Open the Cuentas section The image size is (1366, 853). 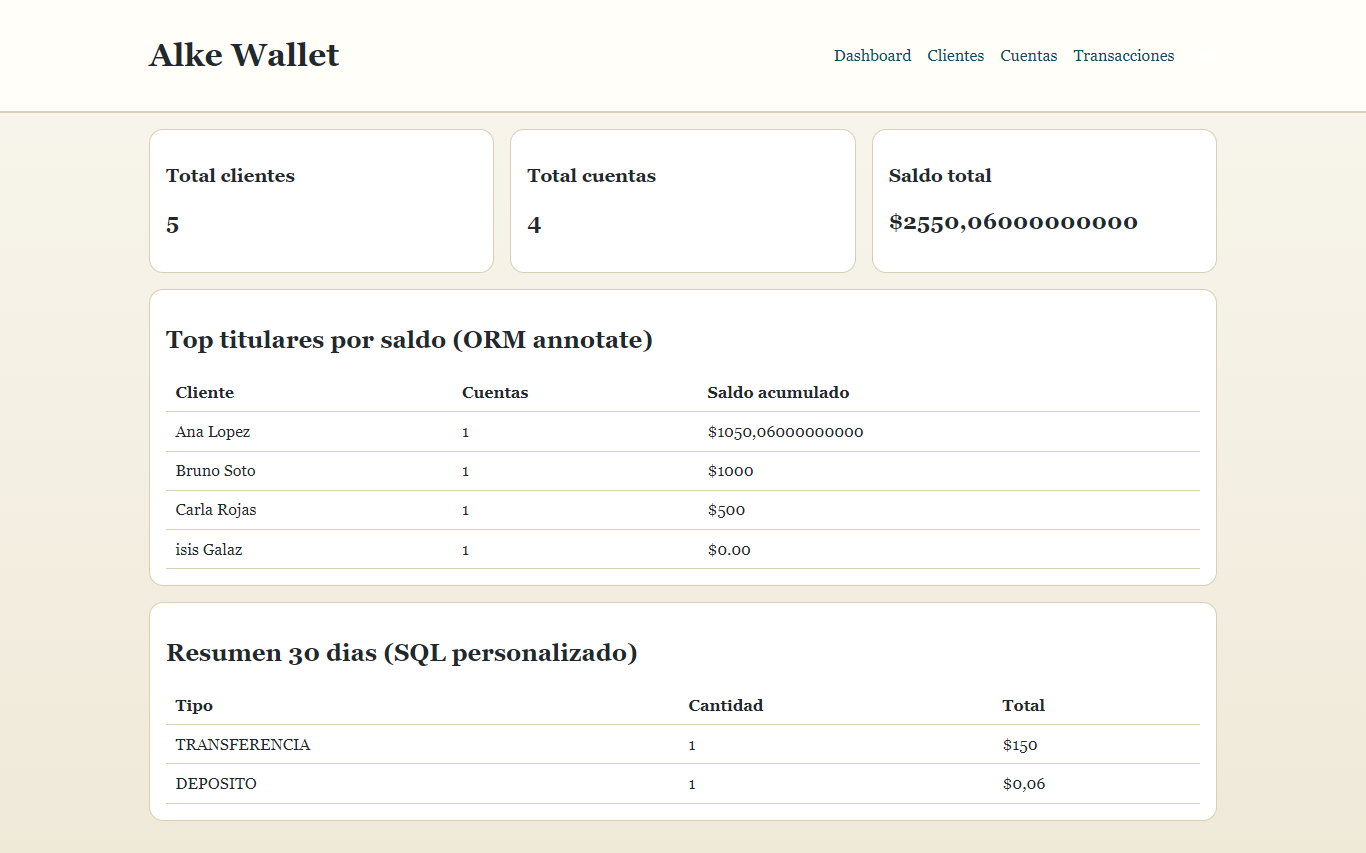tap(1028, 56)
